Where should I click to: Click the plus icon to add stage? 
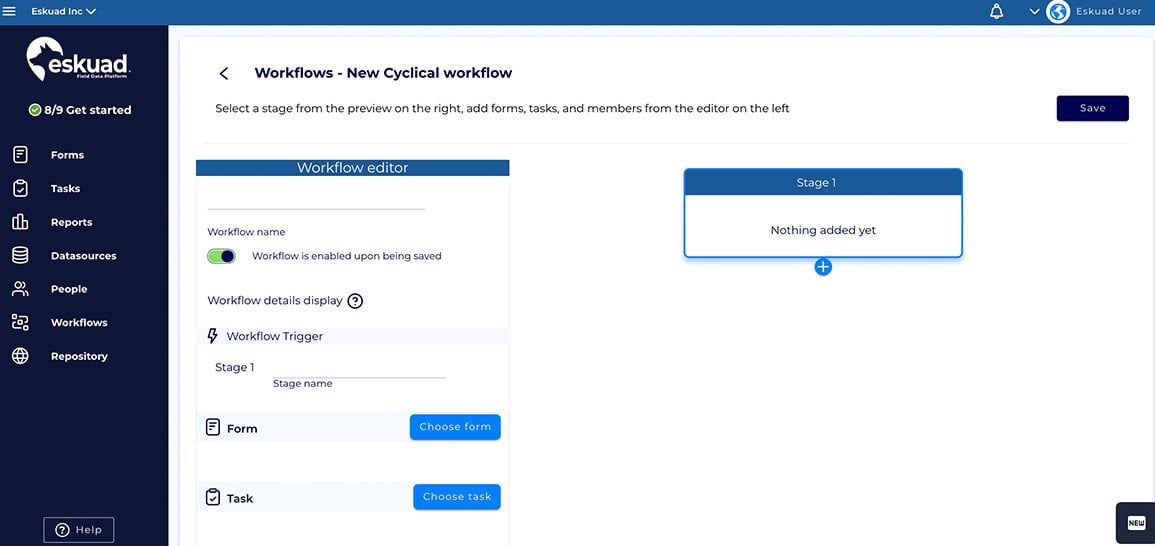[823, 267]
